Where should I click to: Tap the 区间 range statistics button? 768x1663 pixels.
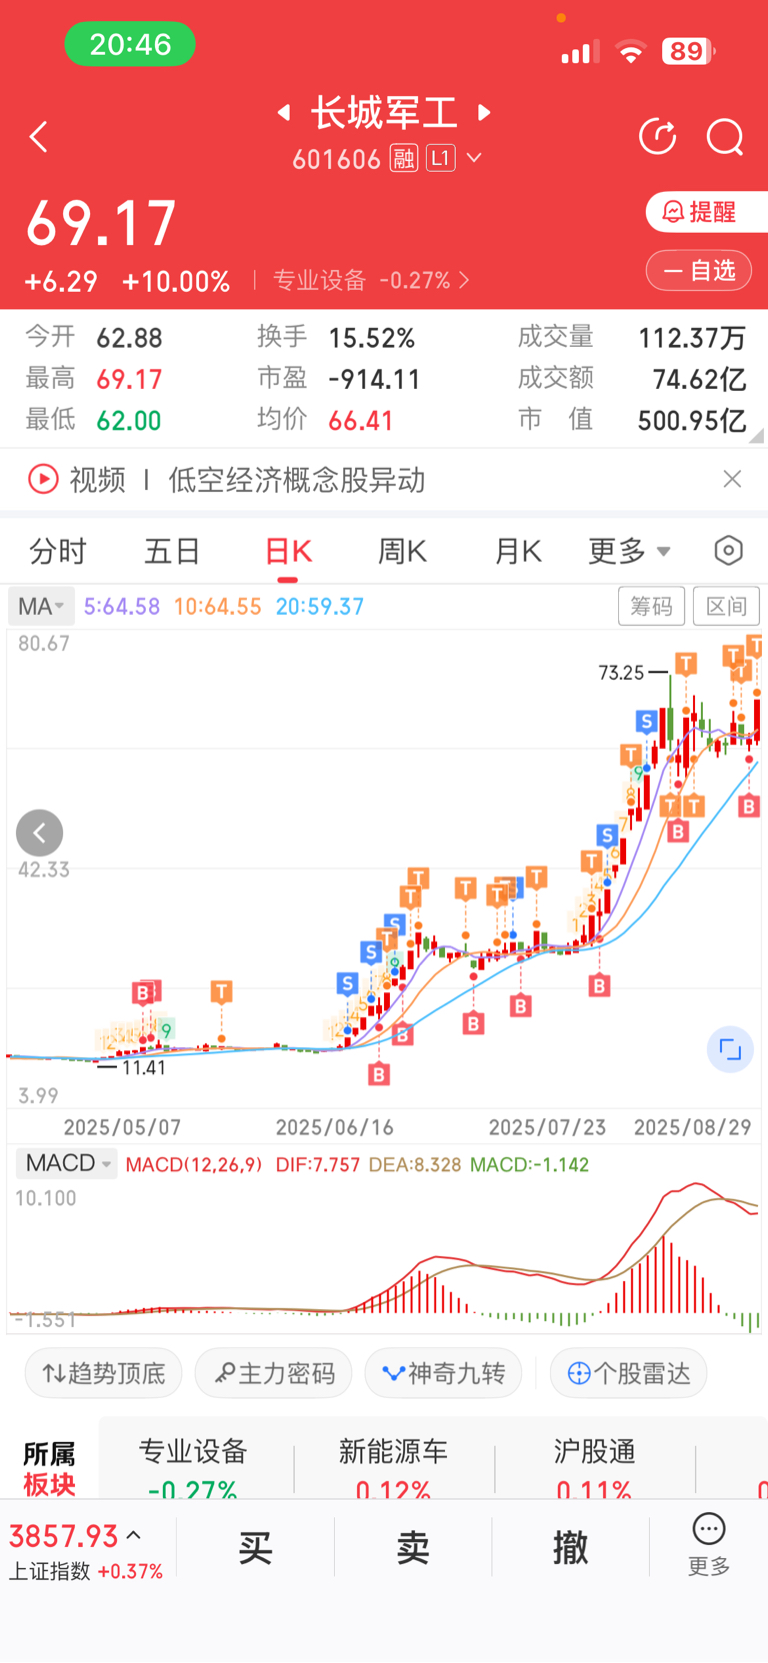[x=726, y=606]
